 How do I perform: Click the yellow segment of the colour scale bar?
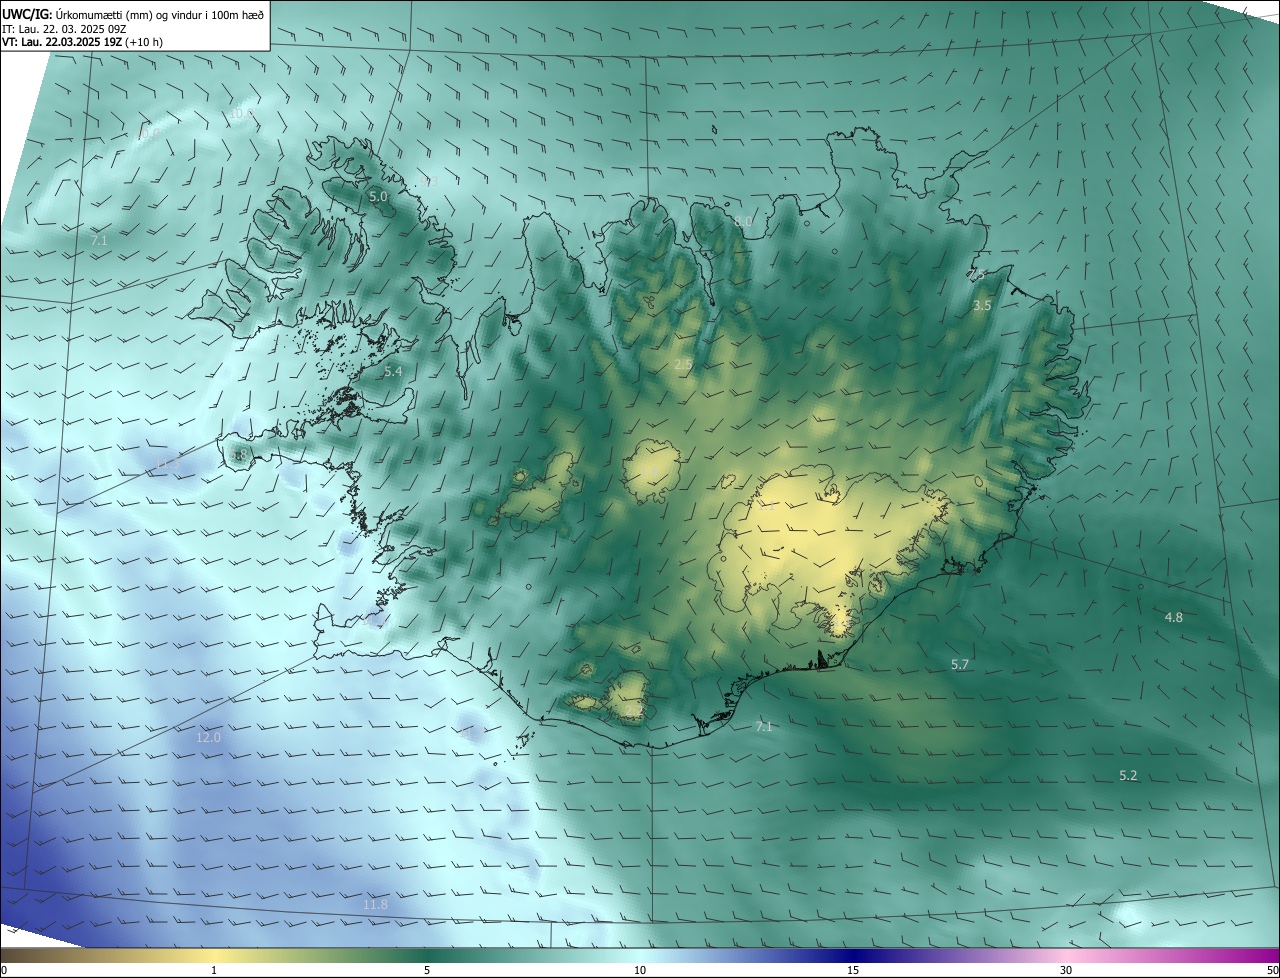pos(215,956)
